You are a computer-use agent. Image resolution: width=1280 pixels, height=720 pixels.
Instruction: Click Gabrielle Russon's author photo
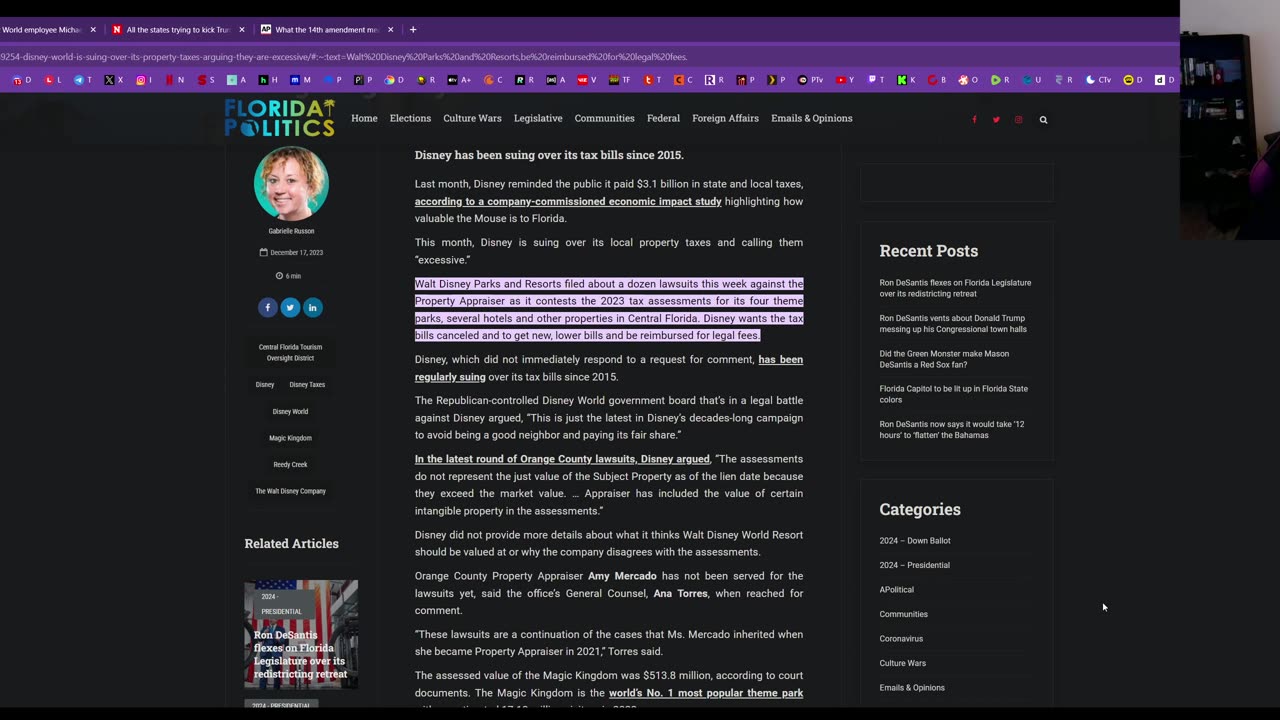(291, 184)
